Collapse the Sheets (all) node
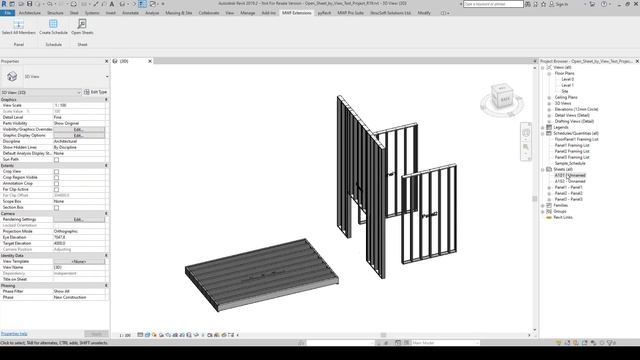The width and height of the screenshot is (640, 360). tap(542, 169)
